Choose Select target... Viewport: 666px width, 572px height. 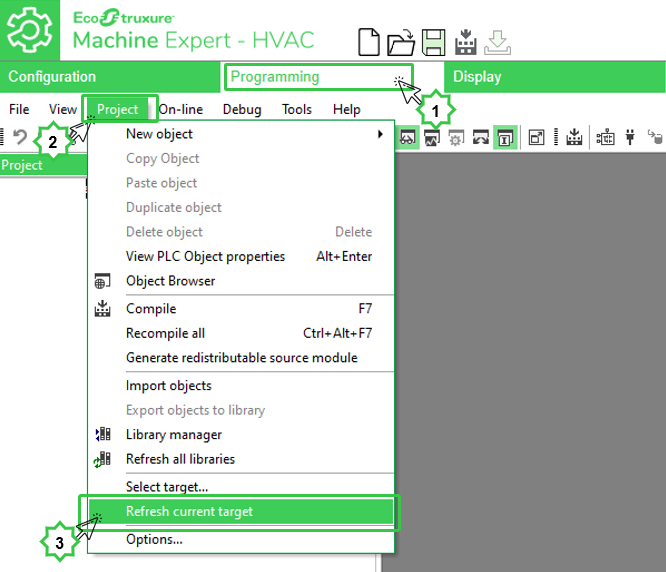click(241, 487)
